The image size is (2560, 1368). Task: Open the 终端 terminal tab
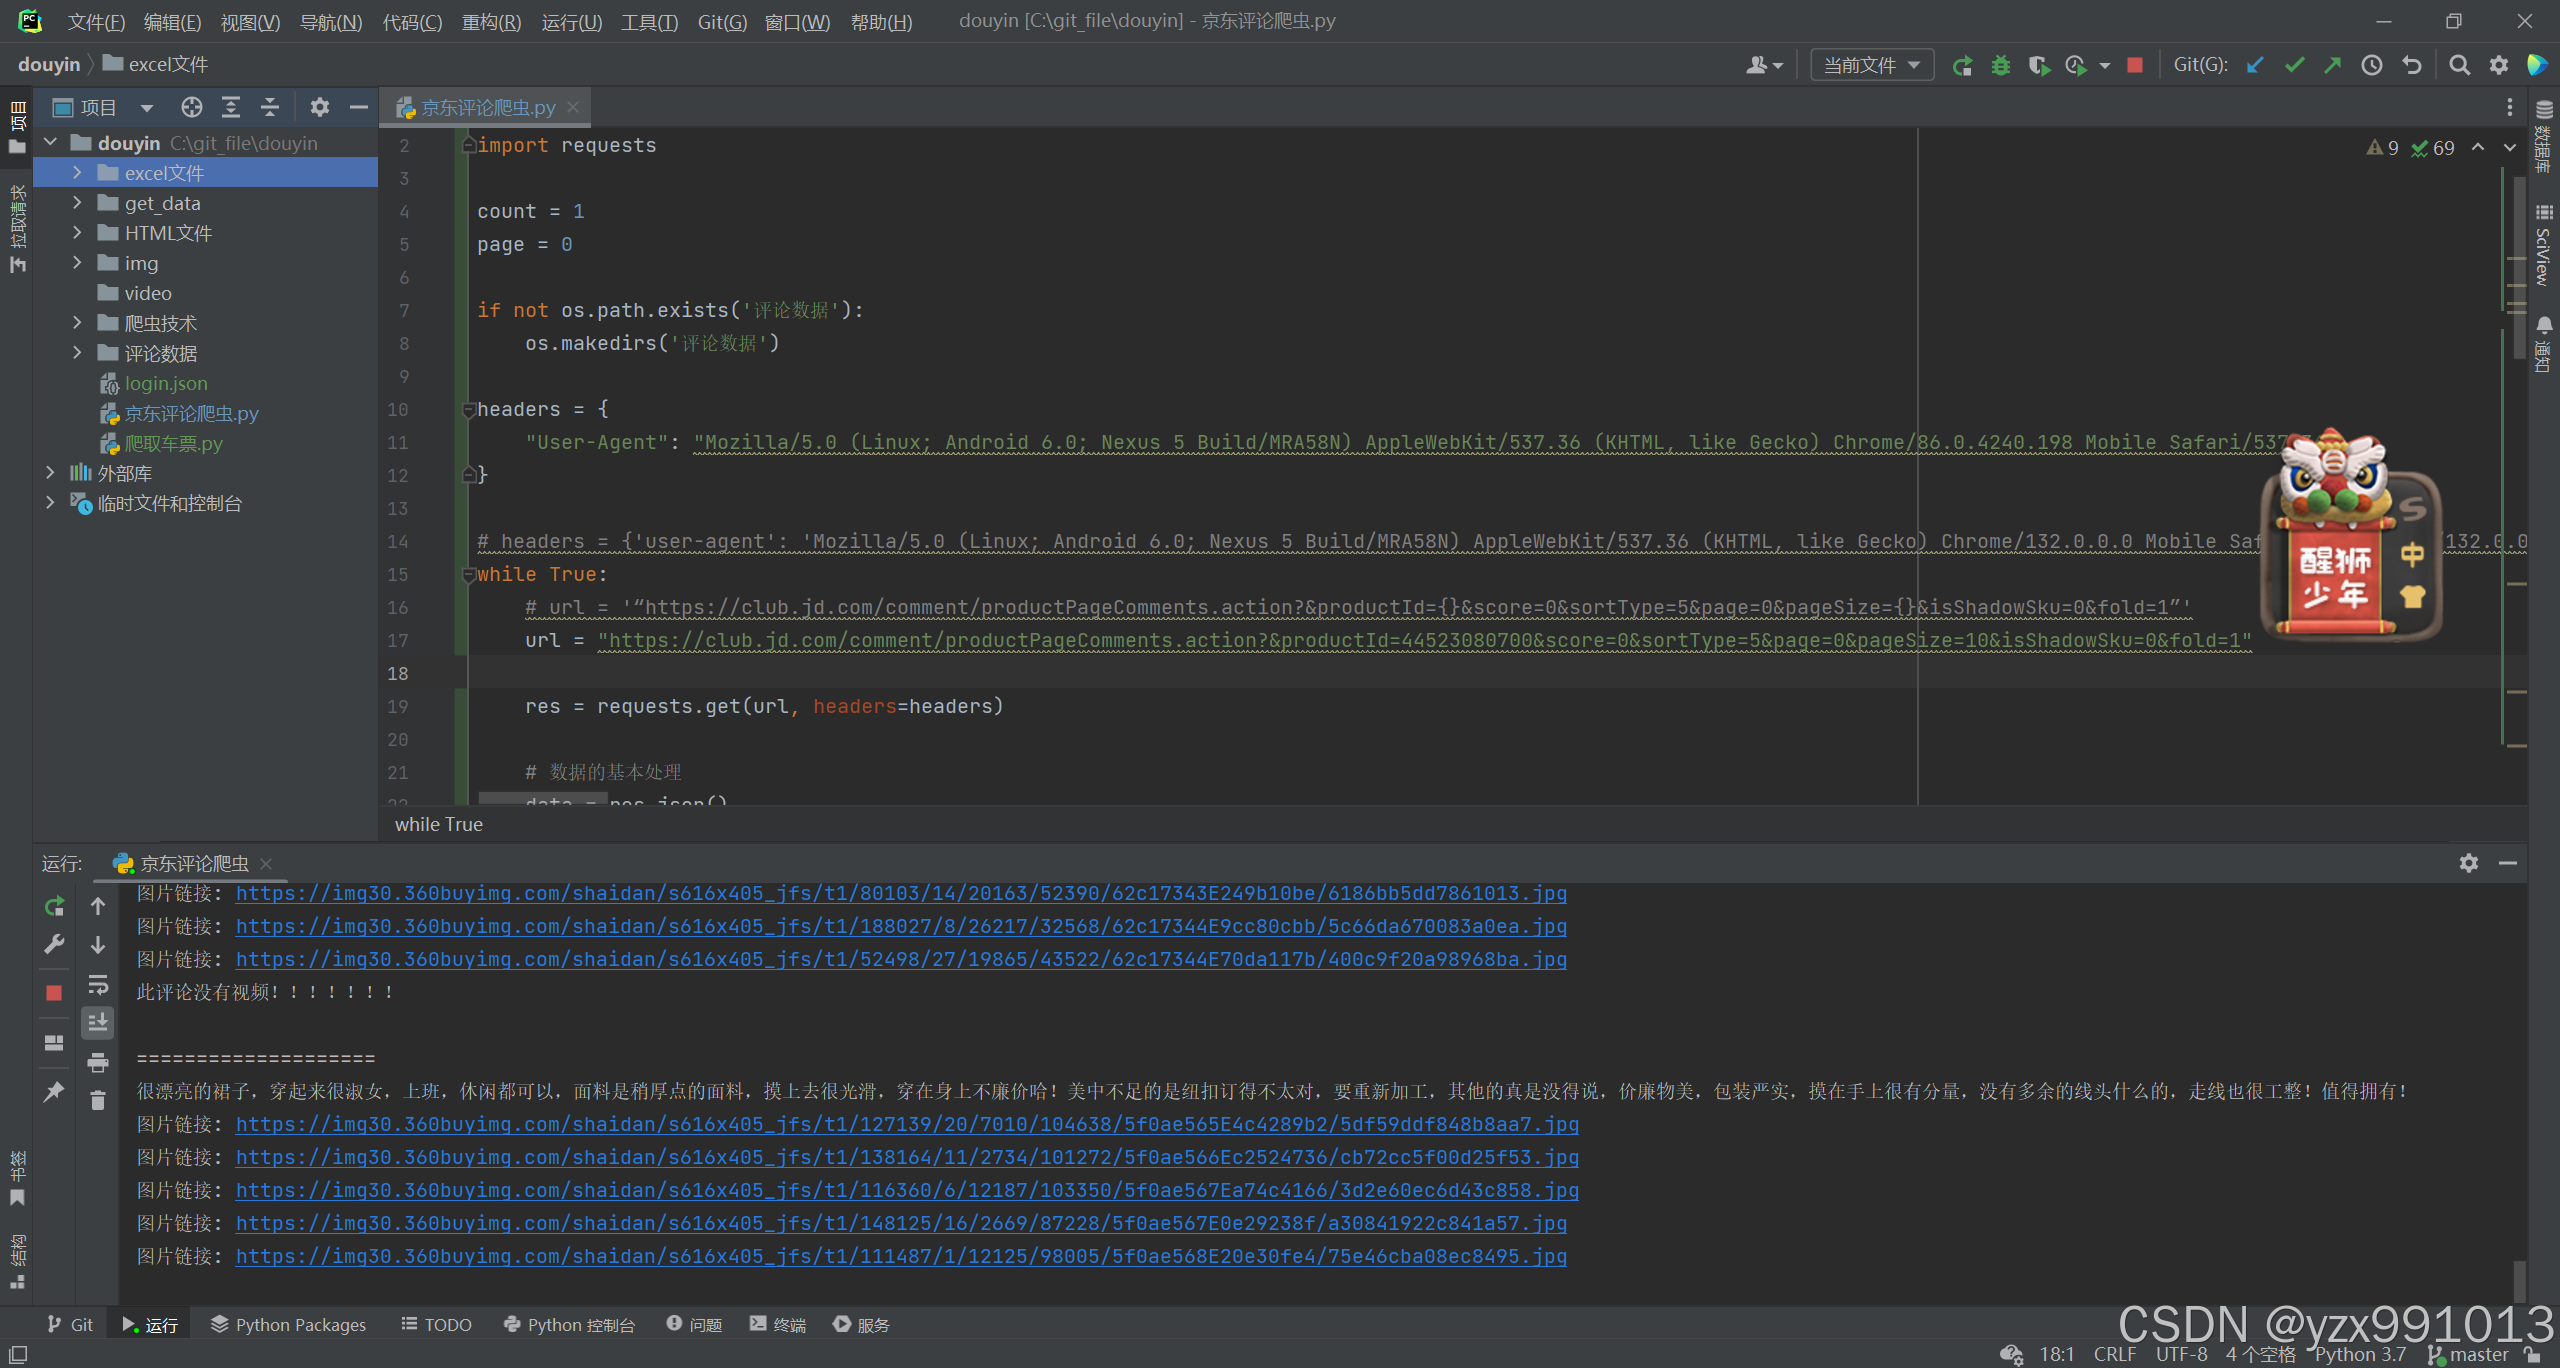point(778,1325)
